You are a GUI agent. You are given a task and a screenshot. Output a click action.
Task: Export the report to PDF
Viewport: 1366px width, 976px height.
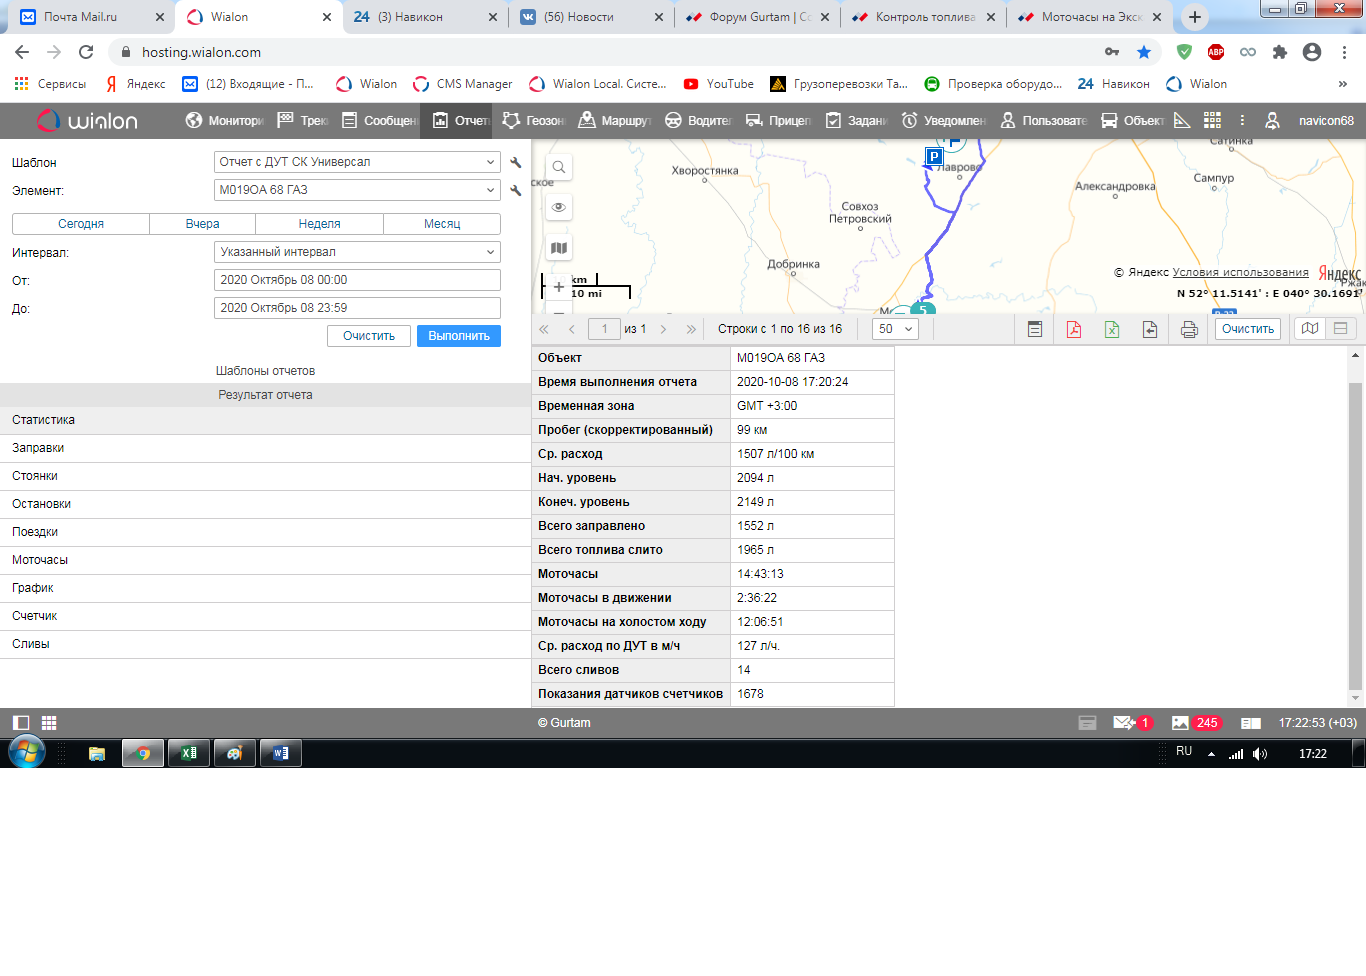[x=1074, y=329]
